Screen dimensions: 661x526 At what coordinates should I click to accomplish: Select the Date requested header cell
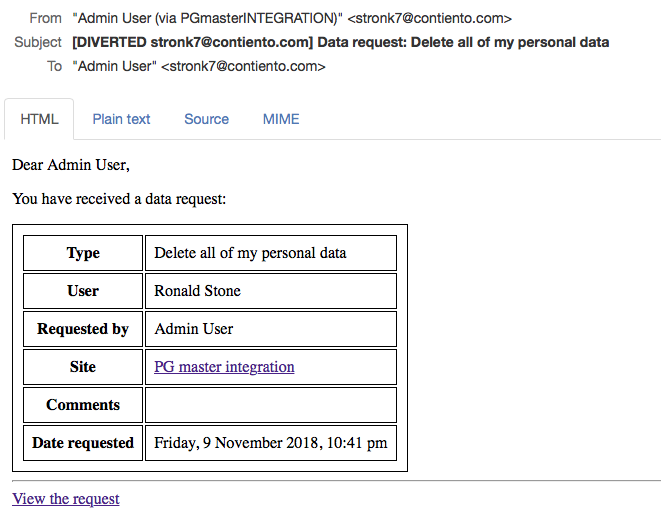83,443
